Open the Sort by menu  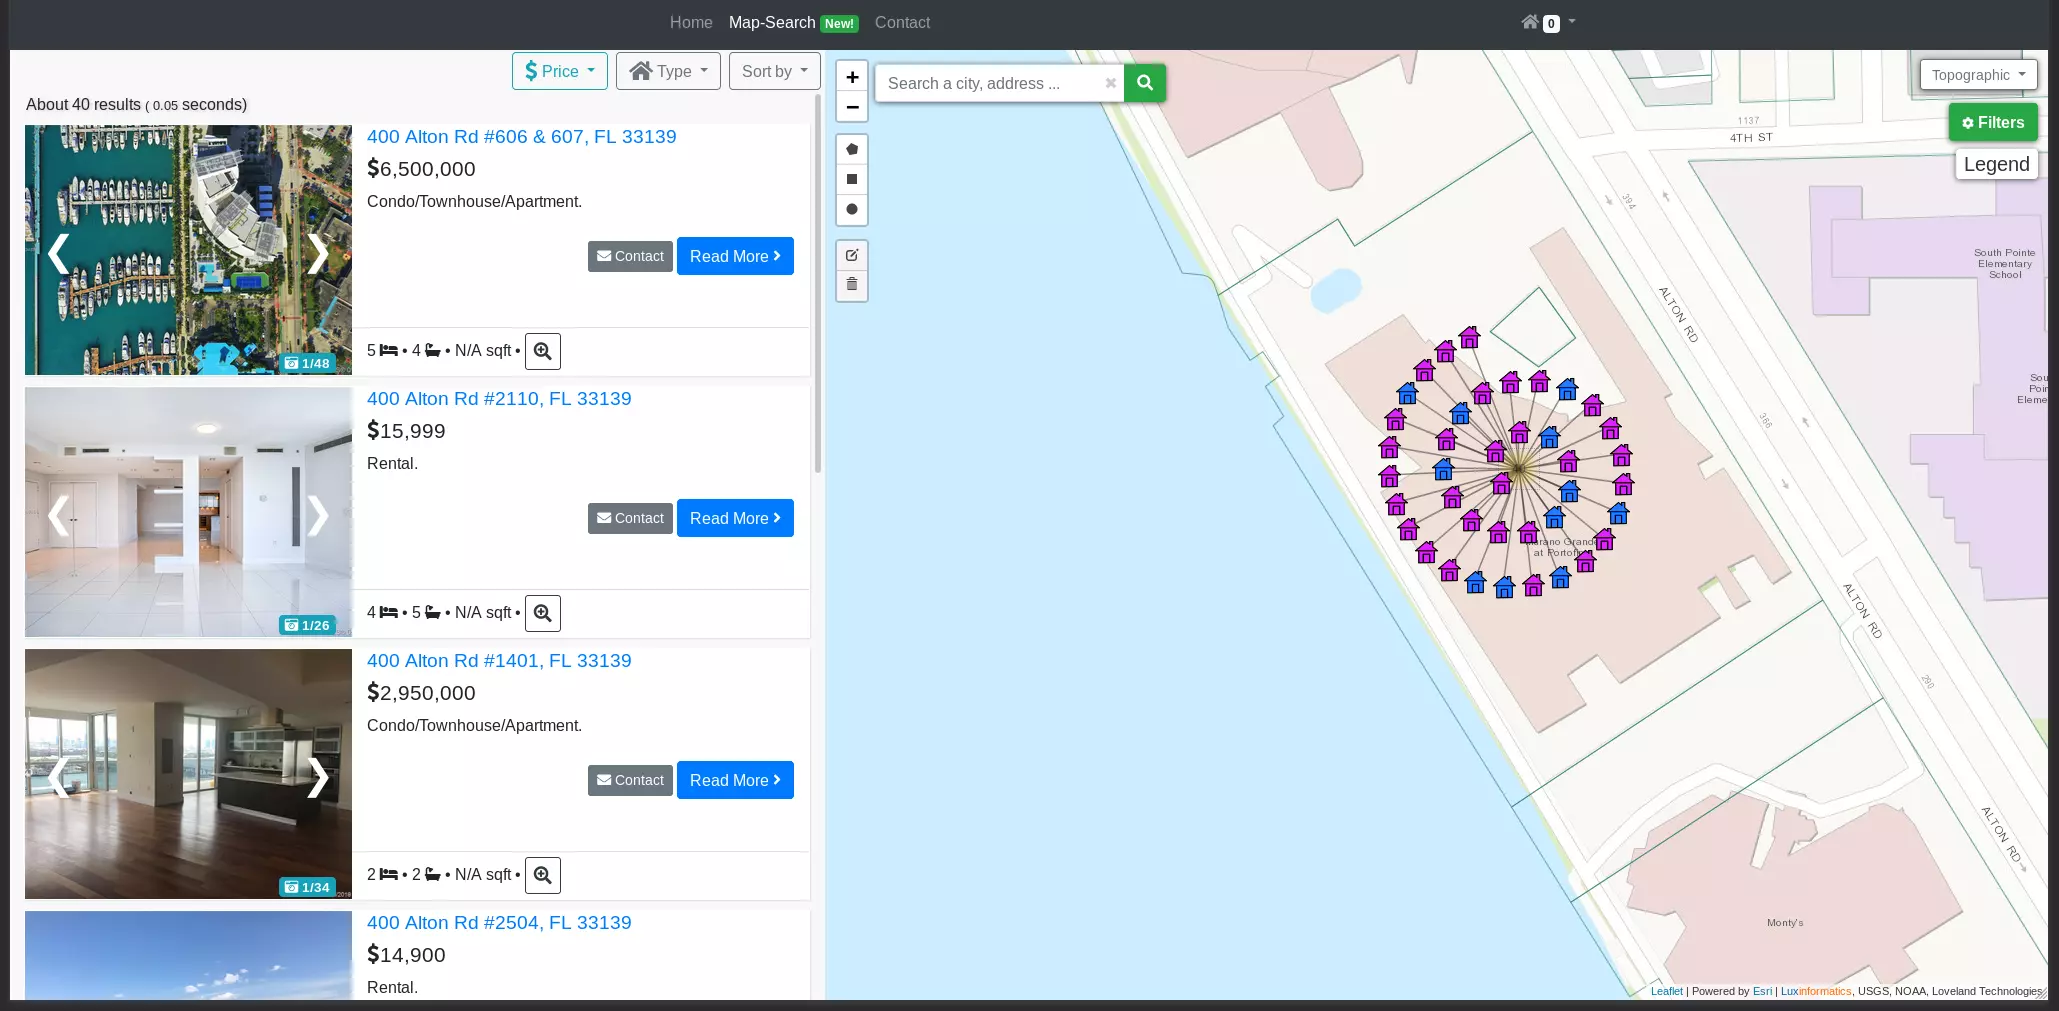point(774,71)
